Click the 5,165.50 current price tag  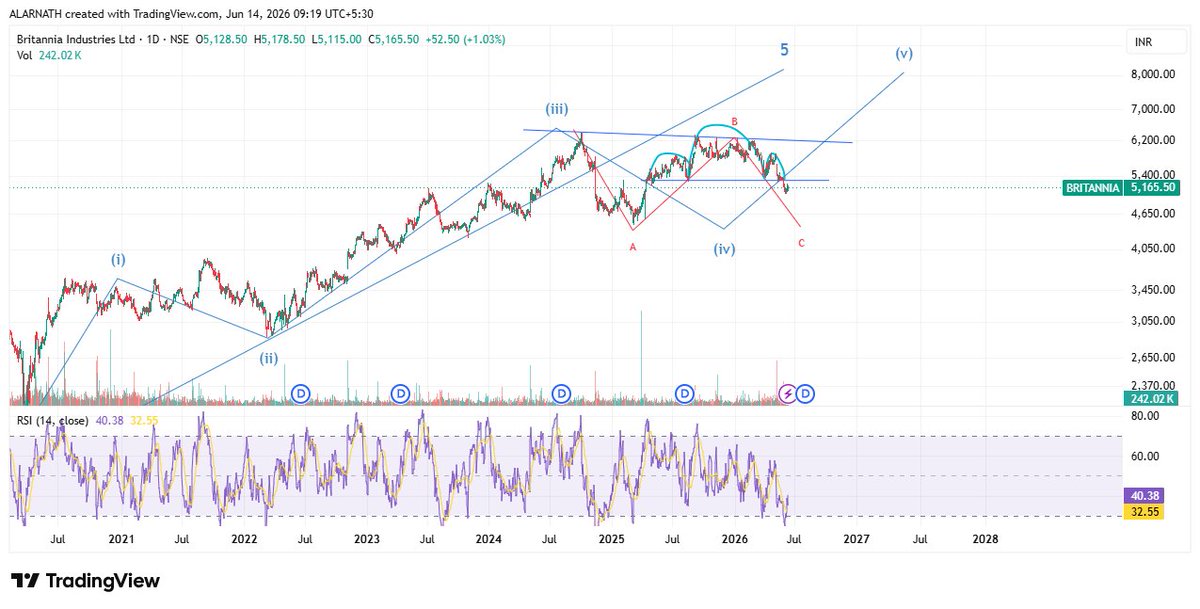1151,187
